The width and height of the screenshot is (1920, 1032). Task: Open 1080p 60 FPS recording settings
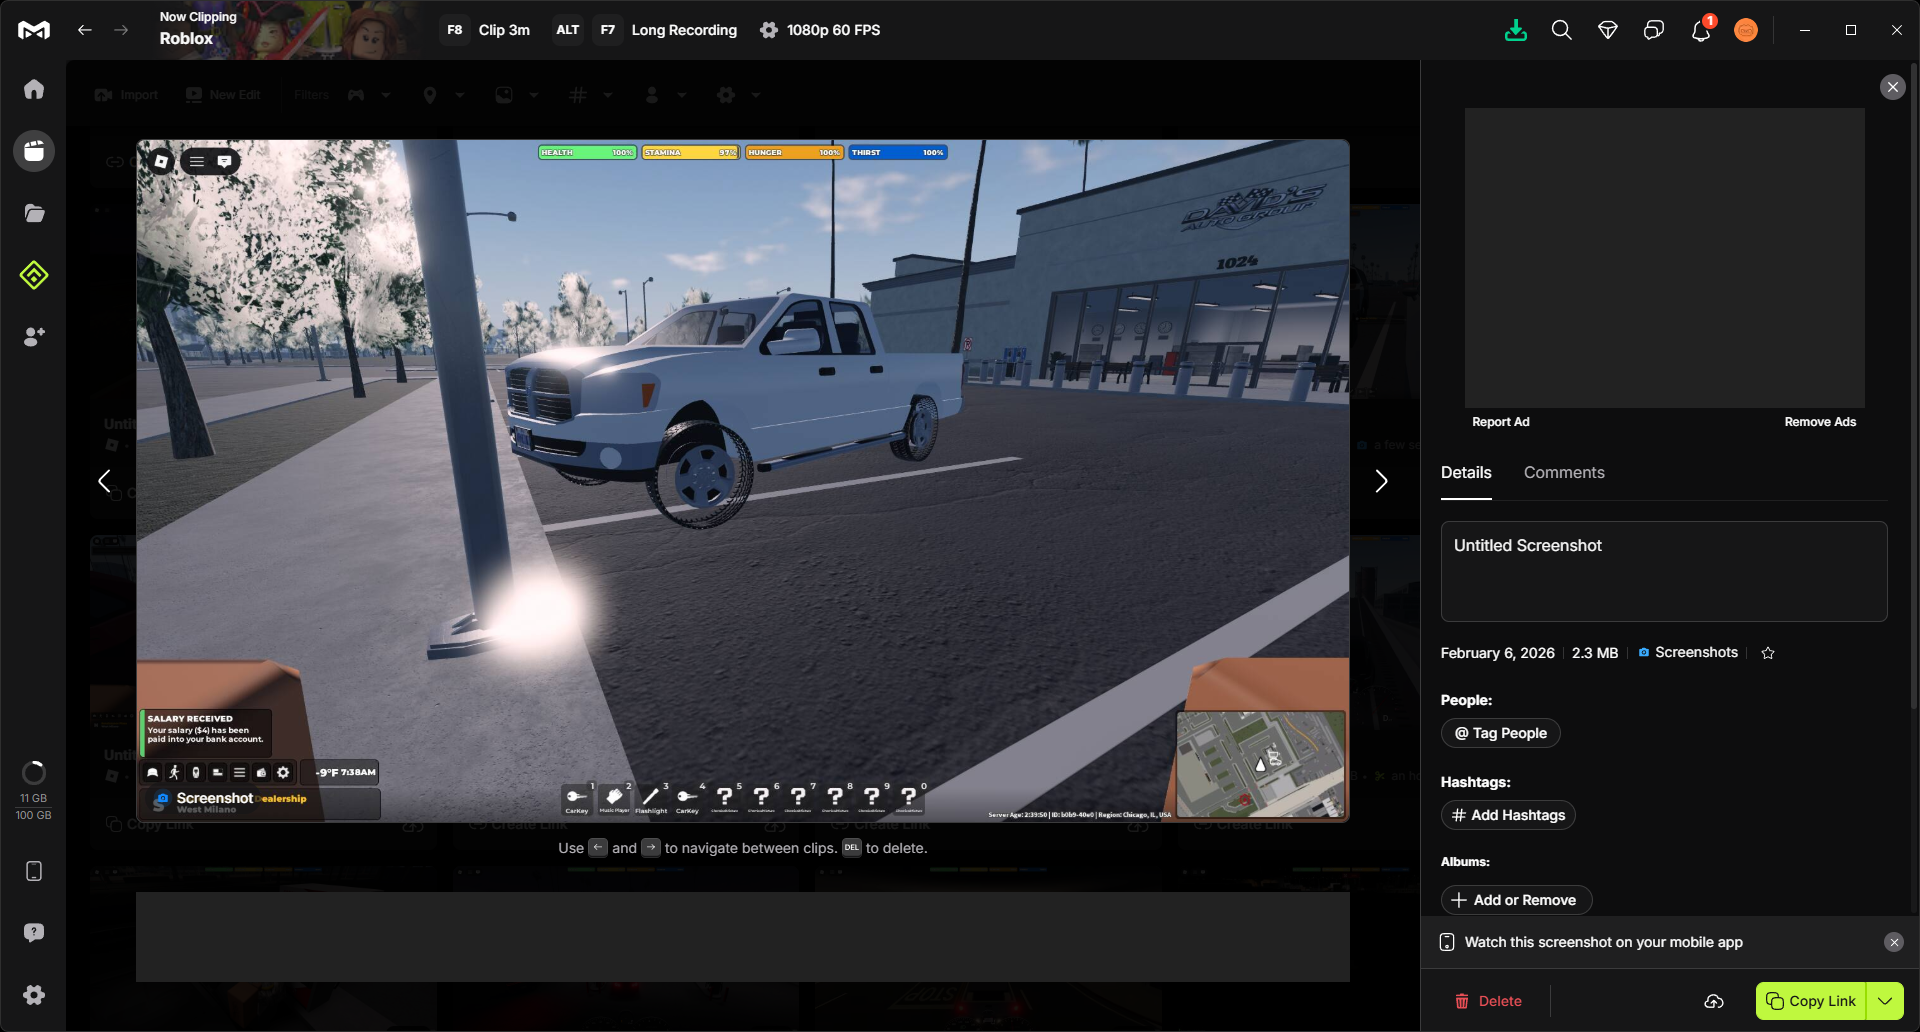click(820, 30)
